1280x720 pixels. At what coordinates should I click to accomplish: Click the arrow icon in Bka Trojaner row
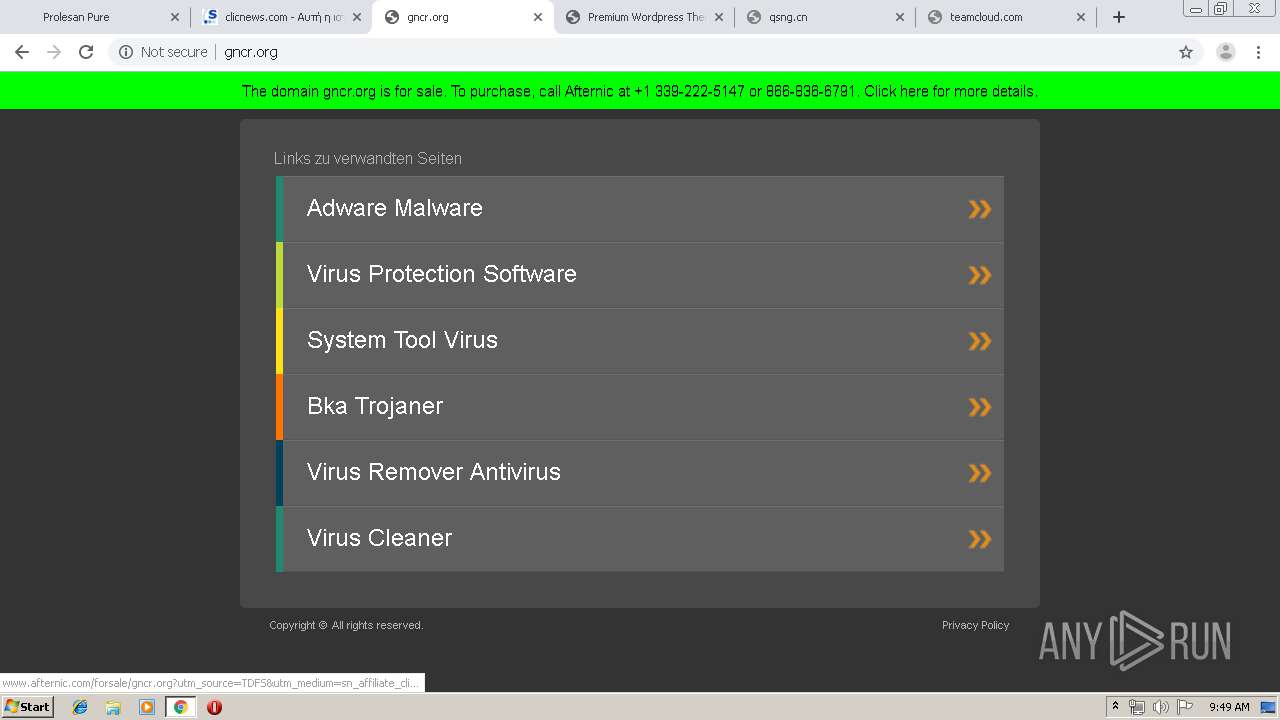(980, 407)
